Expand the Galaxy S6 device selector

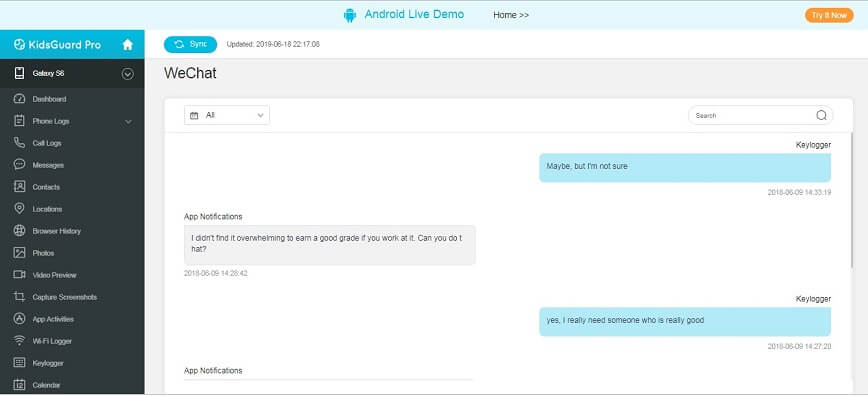(x=128, y=74)
